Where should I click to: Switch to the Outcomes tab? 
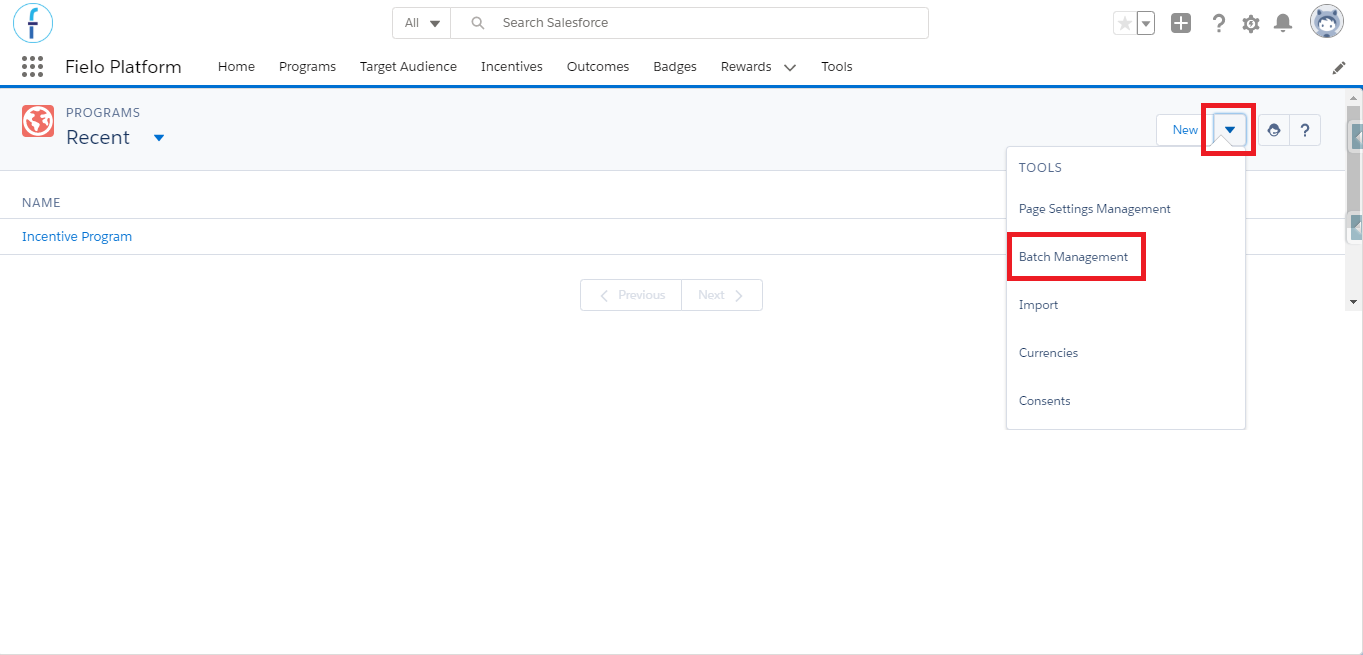(598, 67)
